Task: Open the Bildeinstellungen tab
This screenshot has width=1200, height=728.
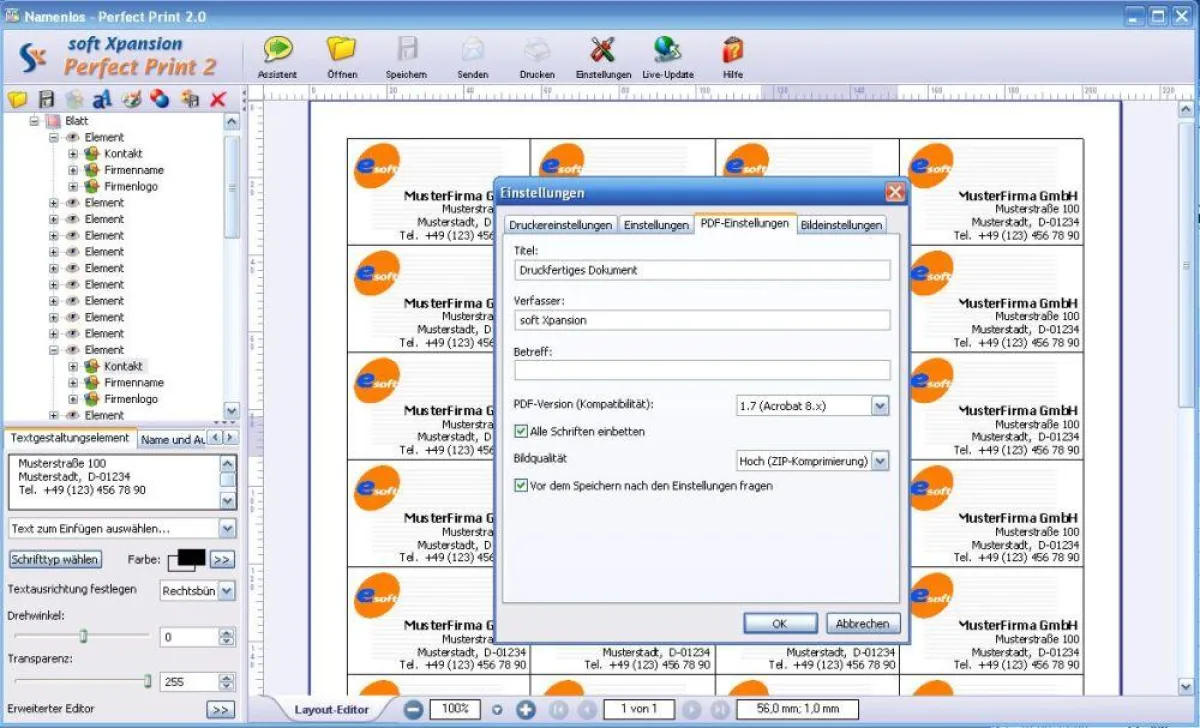Action: click(x=841, y=225)
